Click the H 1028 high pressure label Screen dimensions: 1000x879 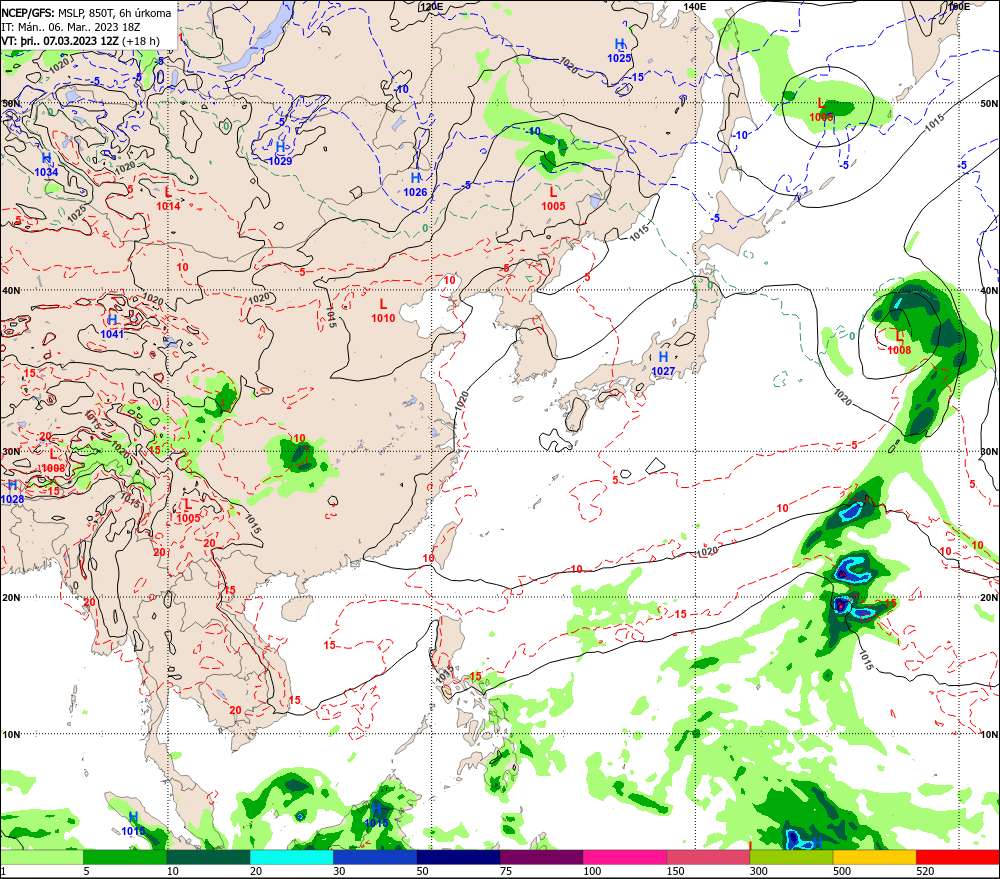[x=12, y=492]
